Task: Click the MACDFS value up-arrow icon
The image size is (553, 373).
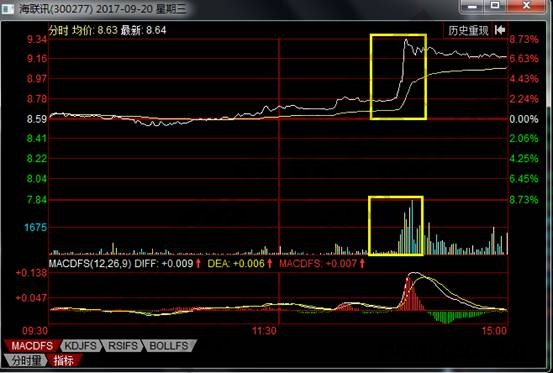Action: pos(362,263)
